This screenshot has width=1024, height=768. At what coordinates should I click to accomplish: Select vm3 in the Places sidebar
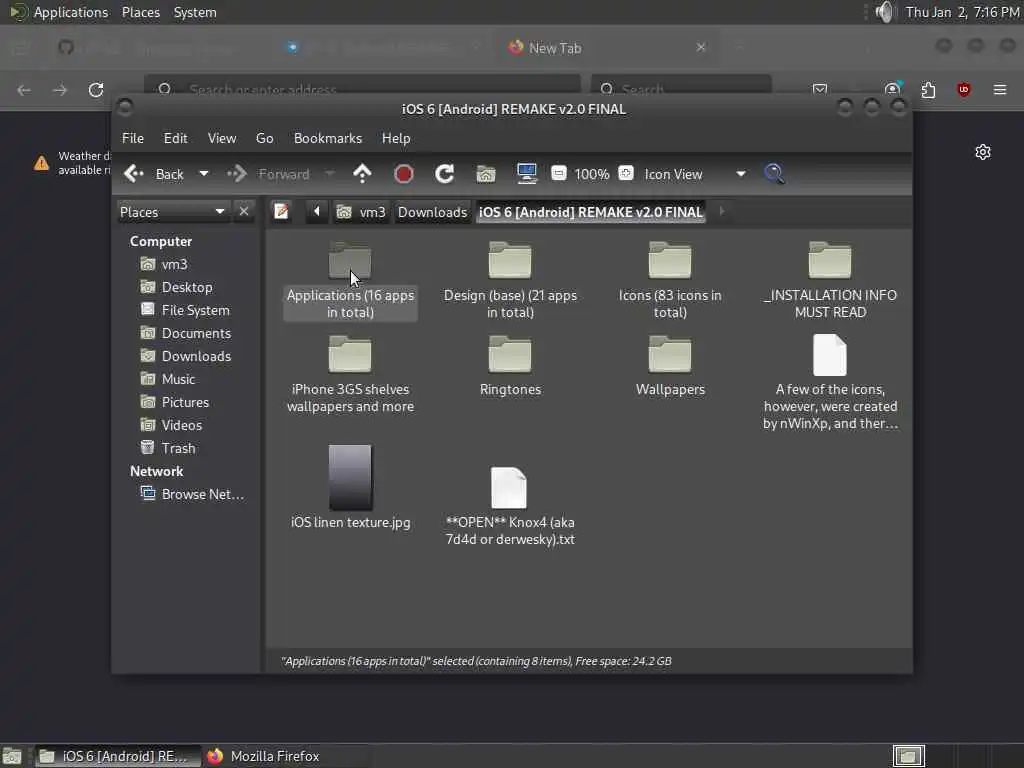click(x=165, y=264)
